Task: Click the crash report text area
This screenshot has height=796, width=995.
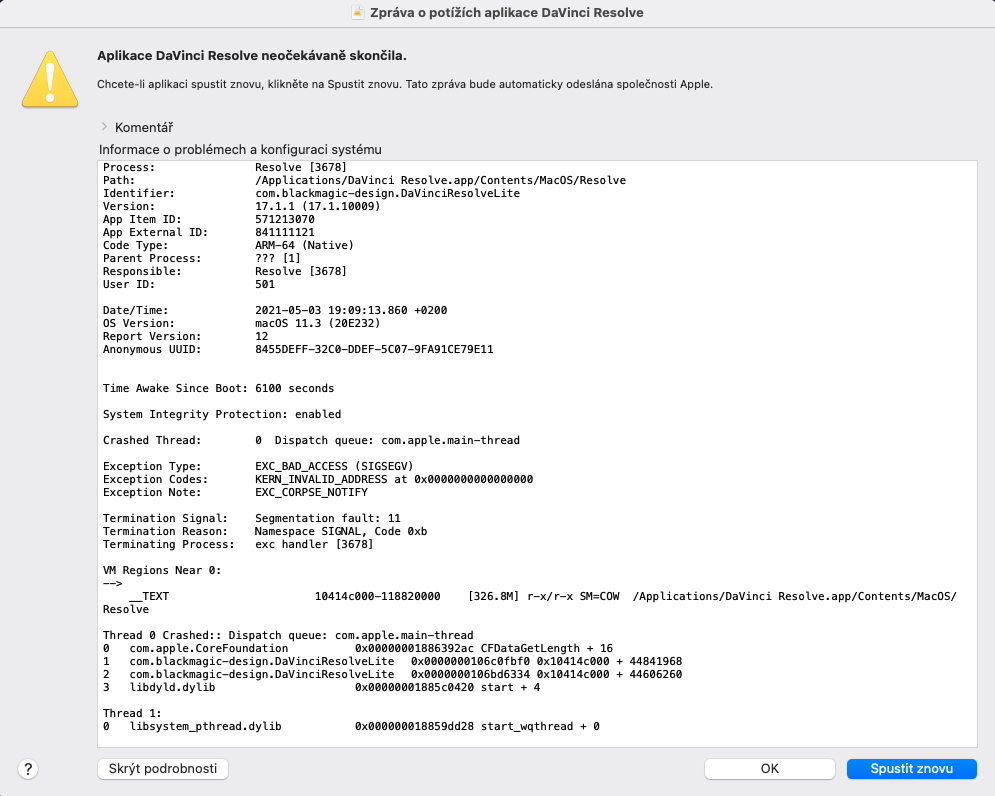Action: [537, 453]
